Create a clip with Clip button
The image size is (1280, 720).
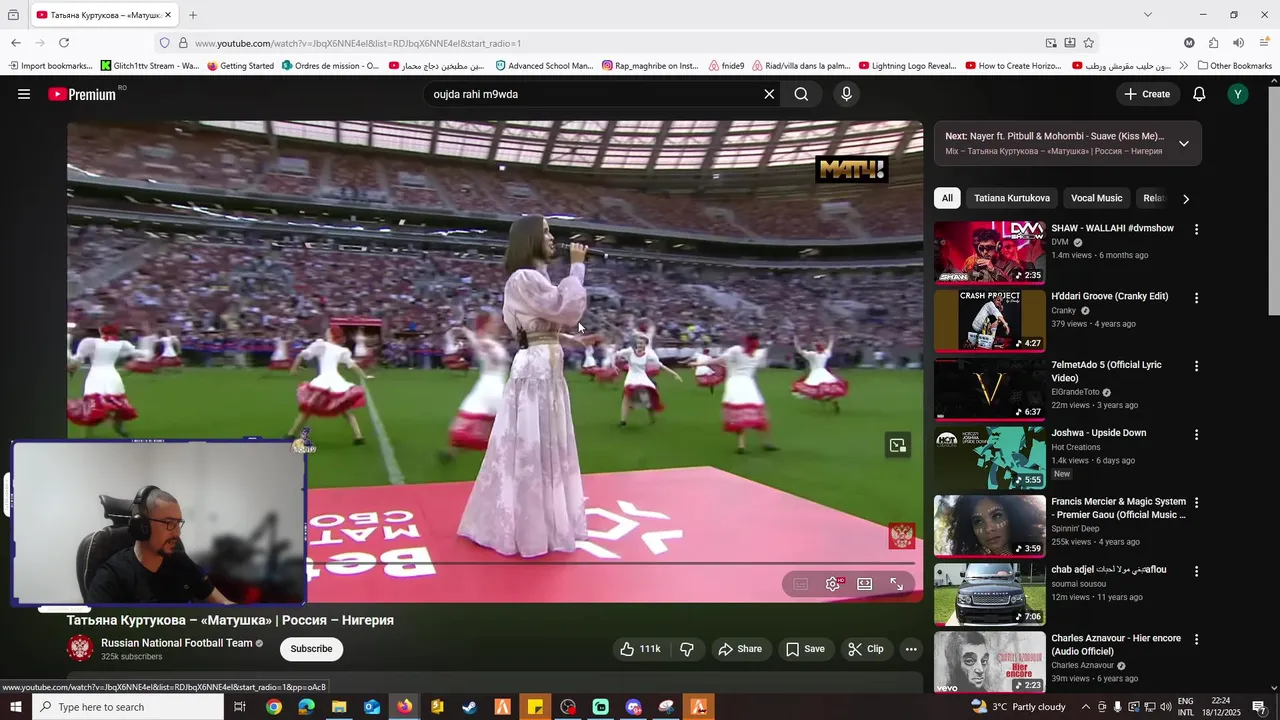click(866, 649)
